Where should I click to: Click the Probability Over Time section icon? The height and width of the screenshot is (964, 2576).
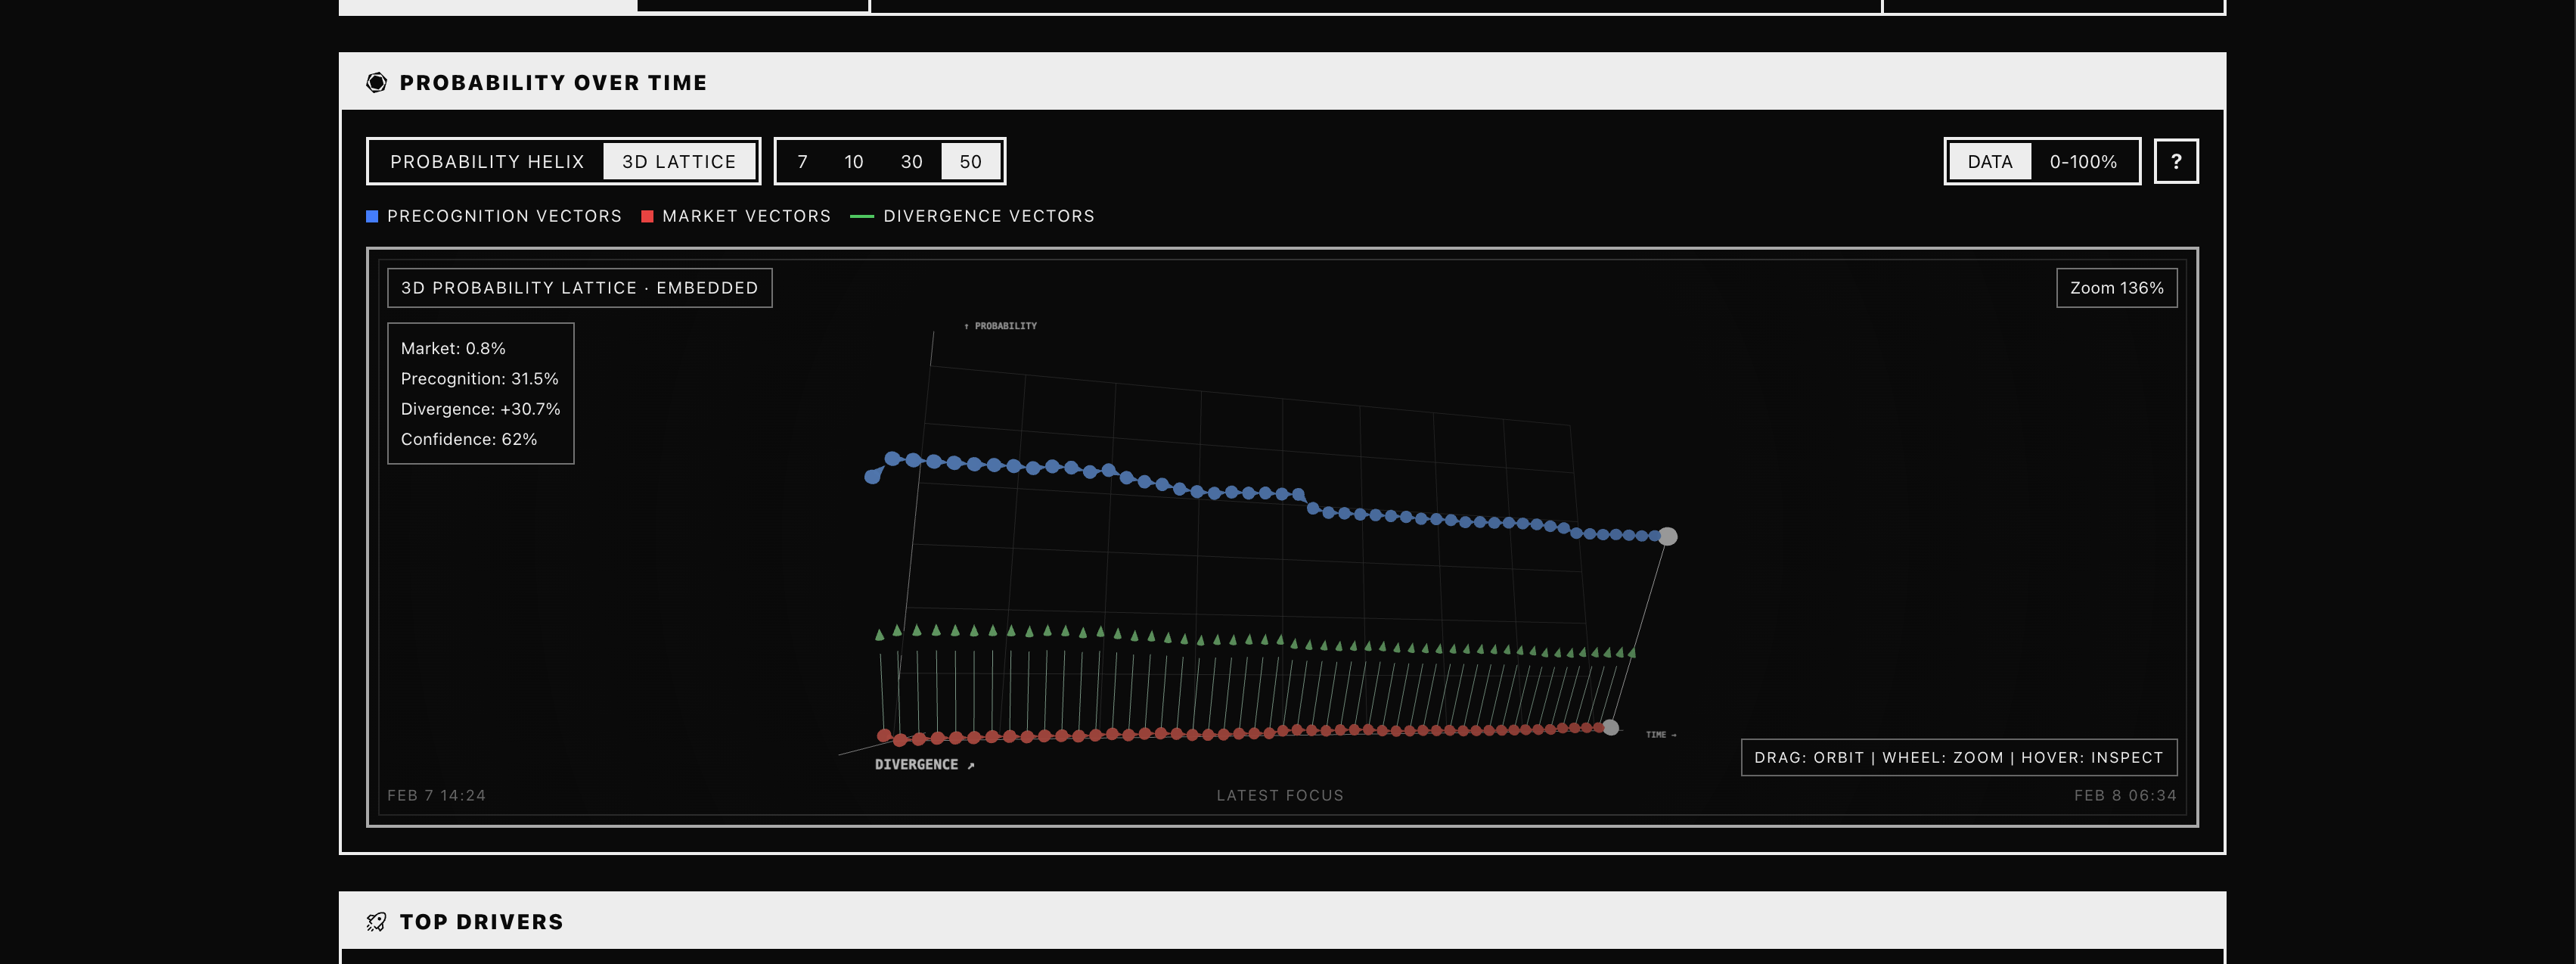click(376, 83)
